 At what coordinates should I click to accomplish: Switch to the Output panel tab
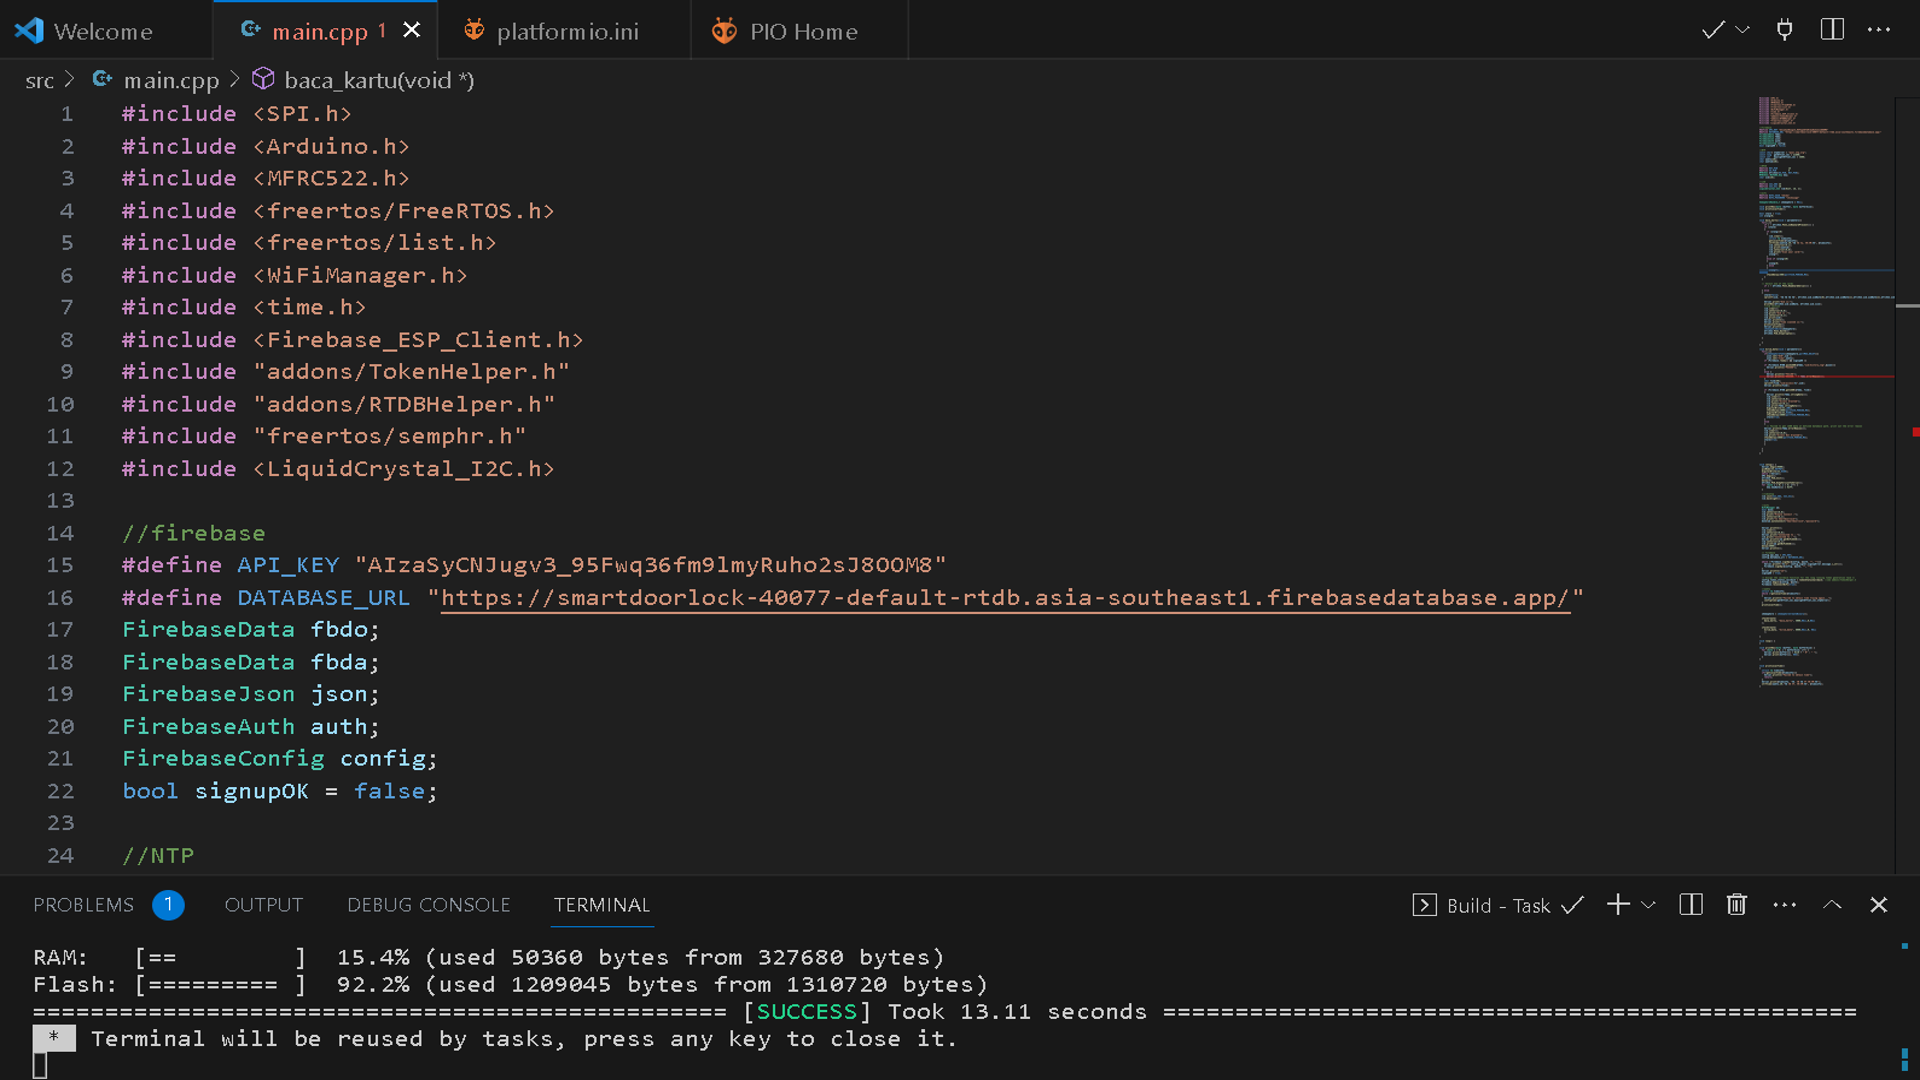tap(263, 905)
